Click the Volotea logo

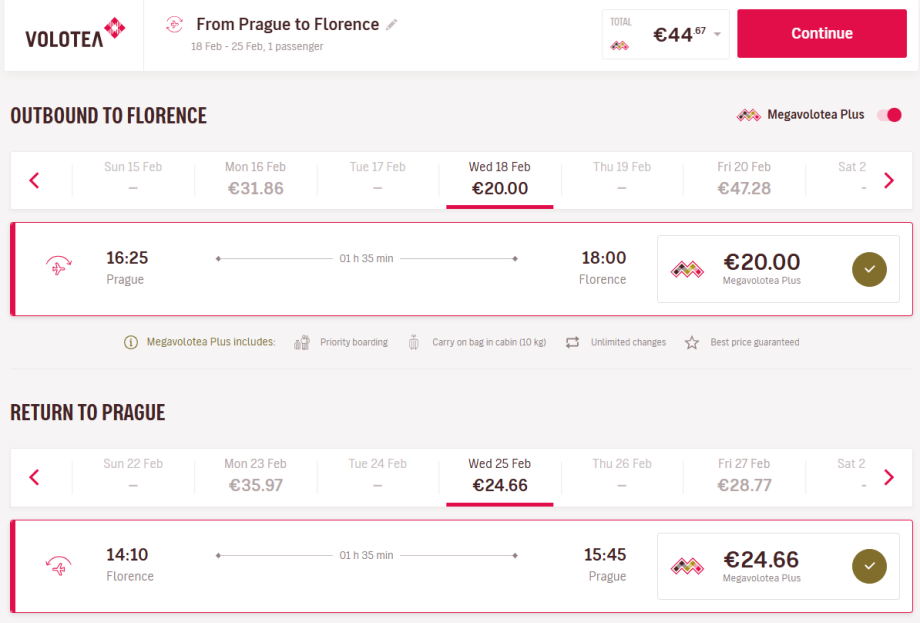tap(75, 34)
